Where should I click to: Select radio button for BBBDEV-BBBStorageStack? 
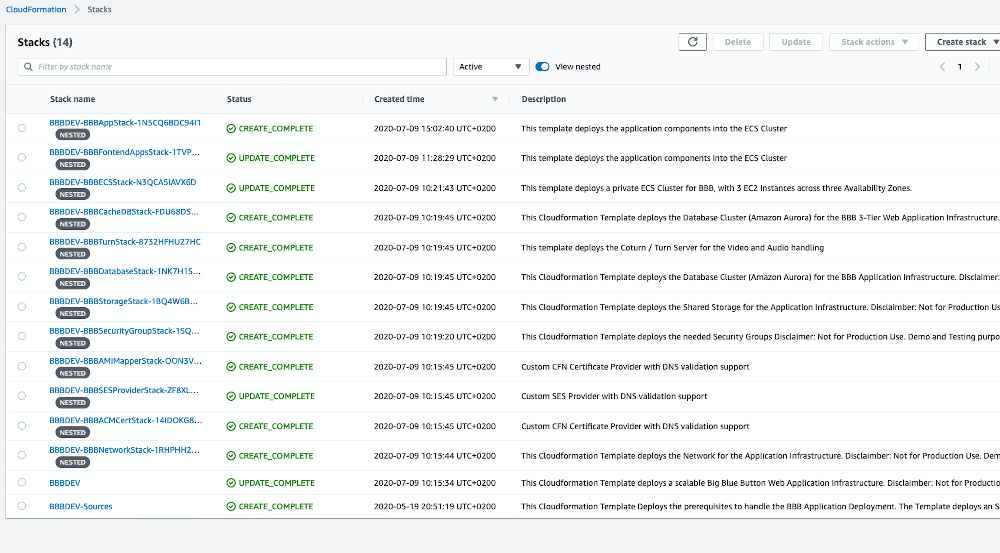click(x=22, y=307)
